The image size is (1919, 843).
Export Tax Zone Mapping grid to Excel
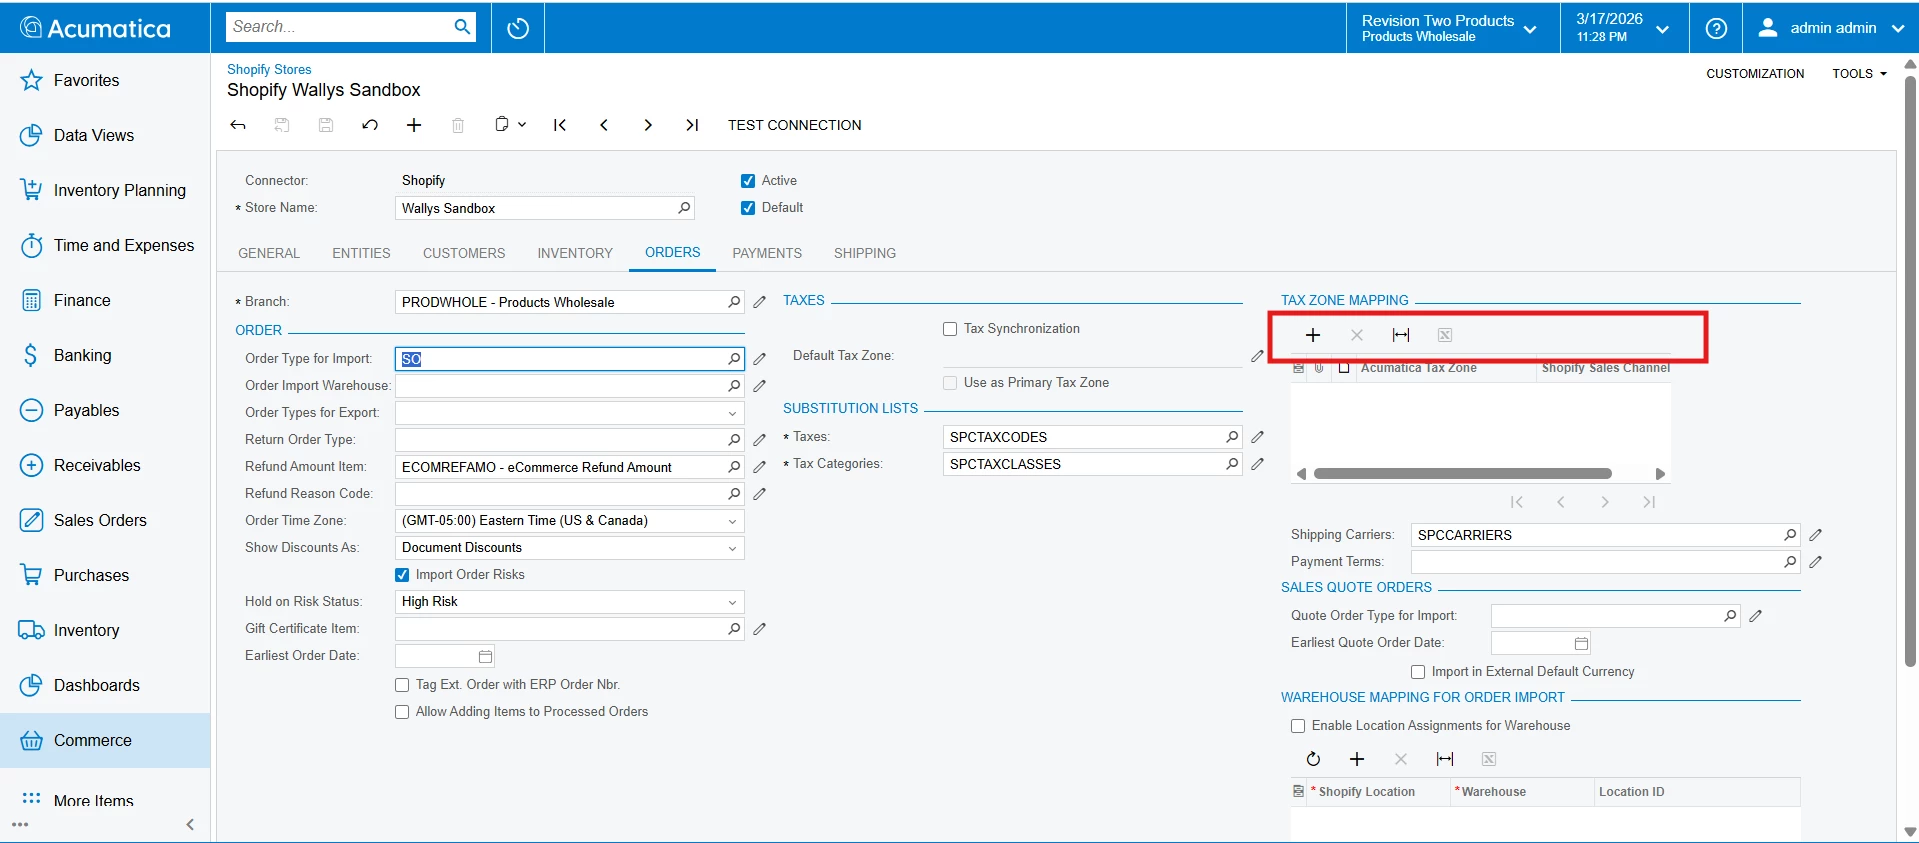pos(1445,335)
